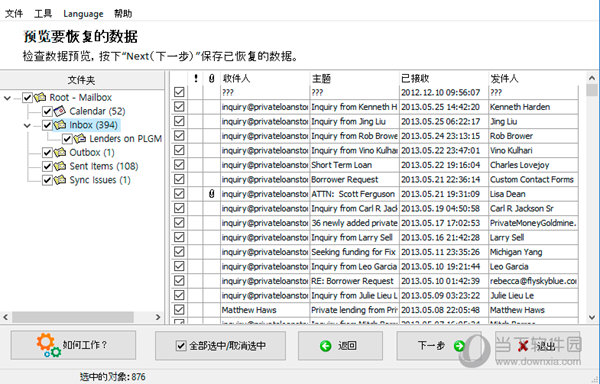Sort by 发件人 column header
The image size is (600, 384).
(533, 78)
